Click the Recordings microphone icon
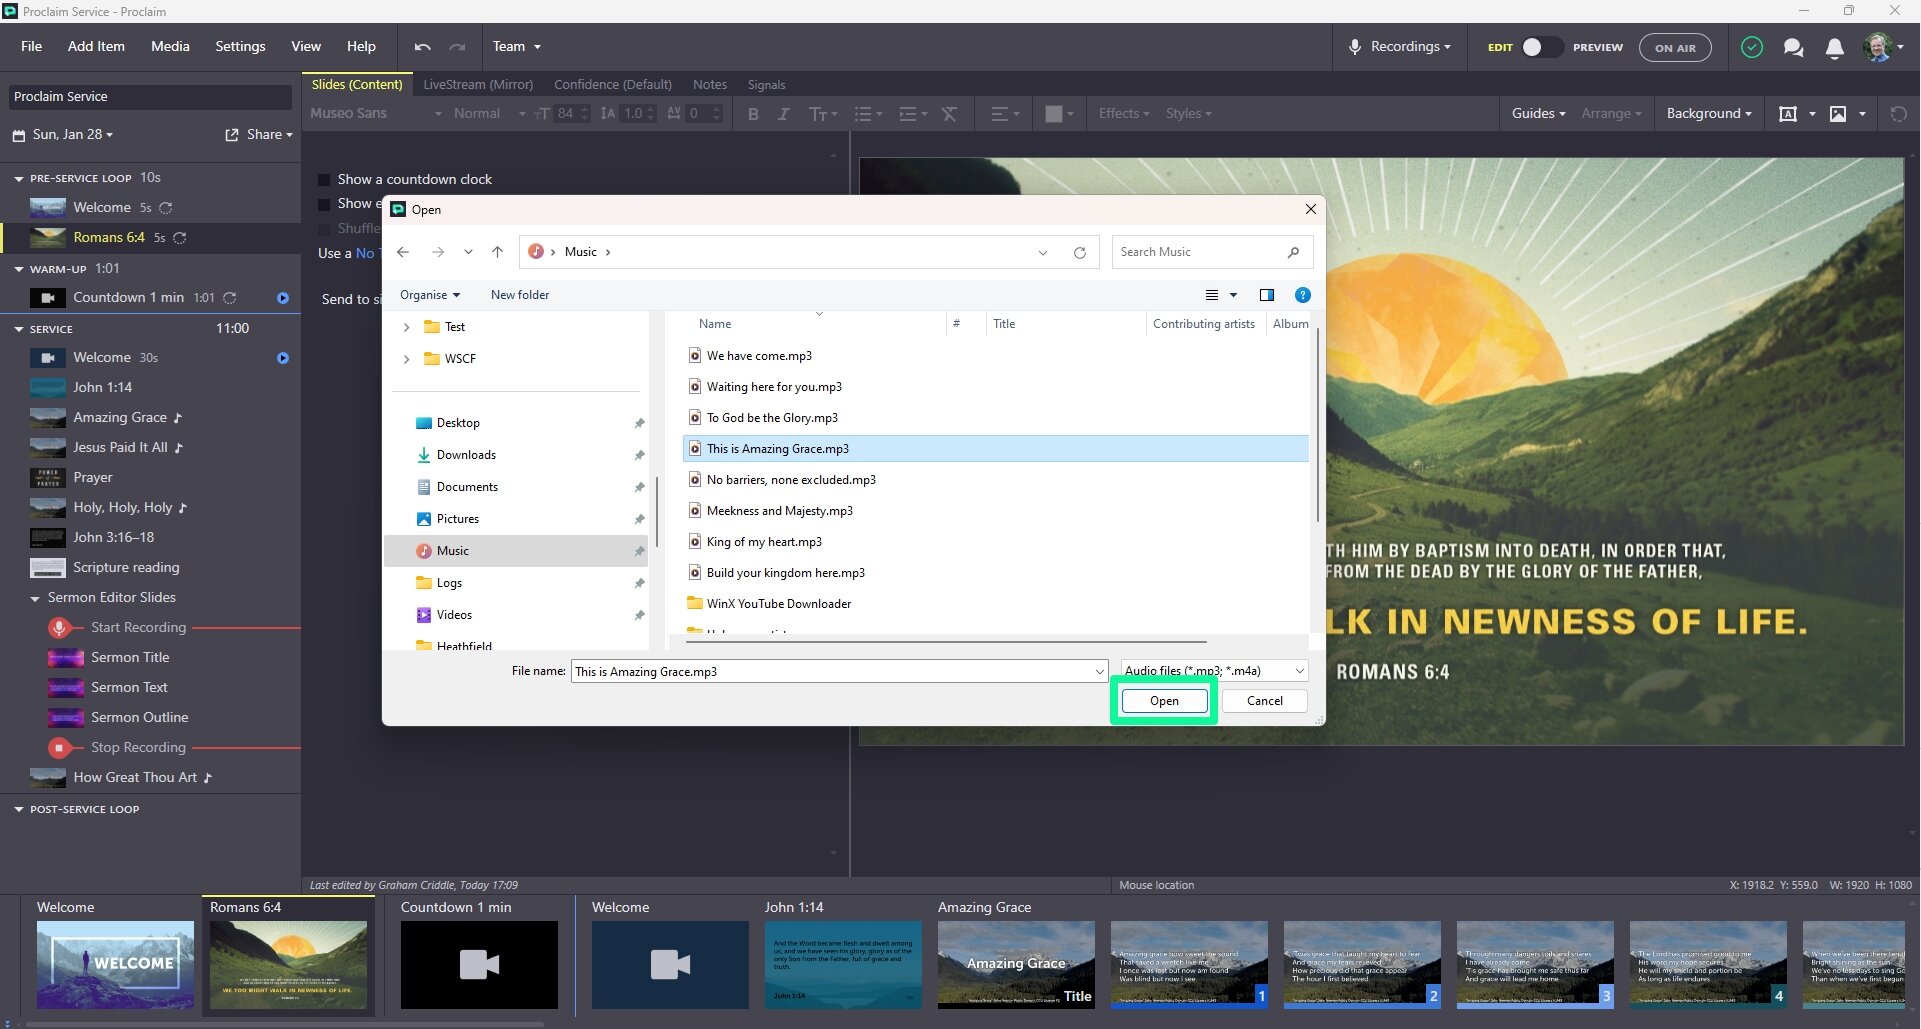1921x1029 pixels. (1355, 46)
